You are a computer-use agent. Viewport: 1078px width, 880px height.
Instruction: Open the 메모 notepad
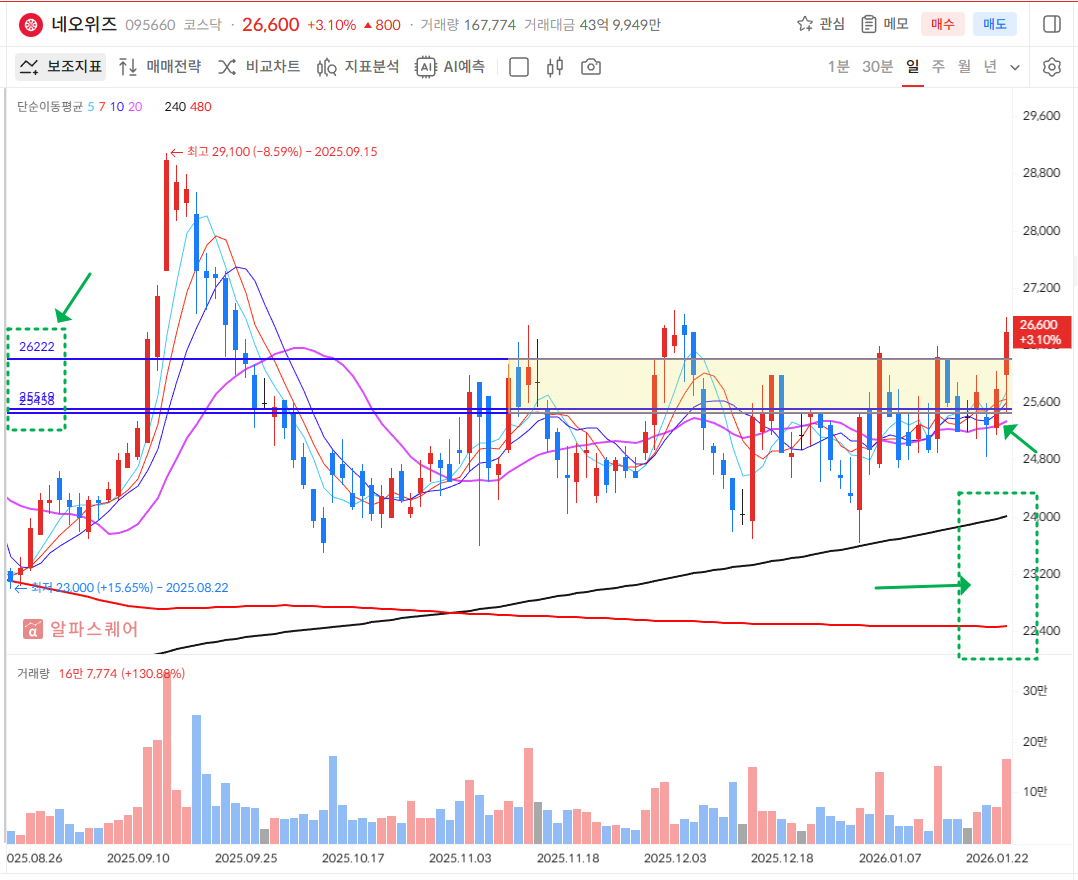884,24
